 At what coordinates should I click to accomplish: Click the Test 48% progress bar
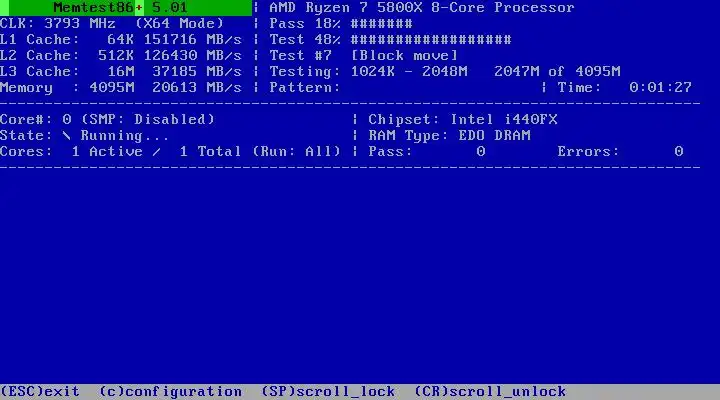pyautogui.click(x=390, y=39)
